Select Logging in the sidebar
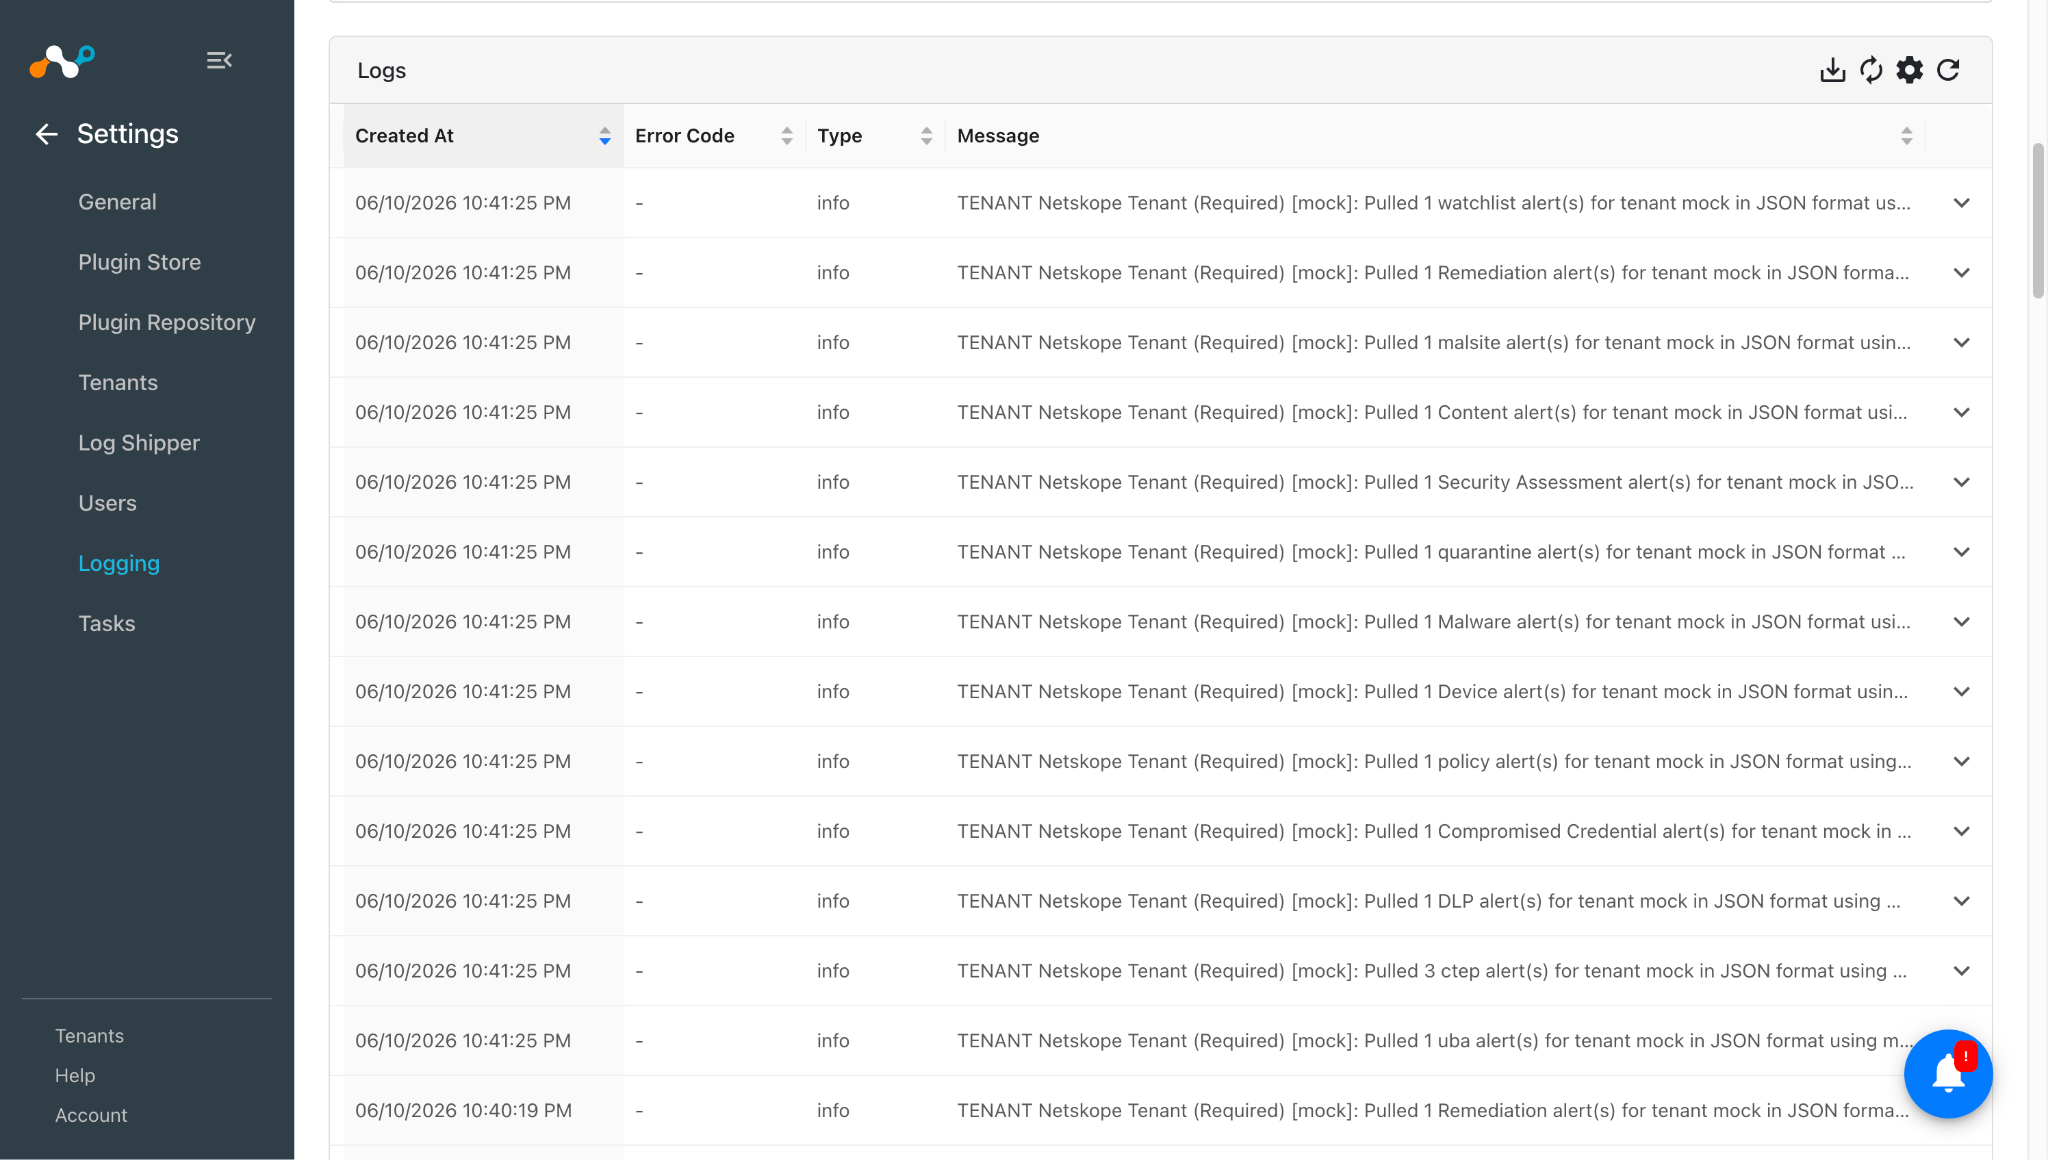Viewport: 2048px width, 1160px height. (119, 564)
